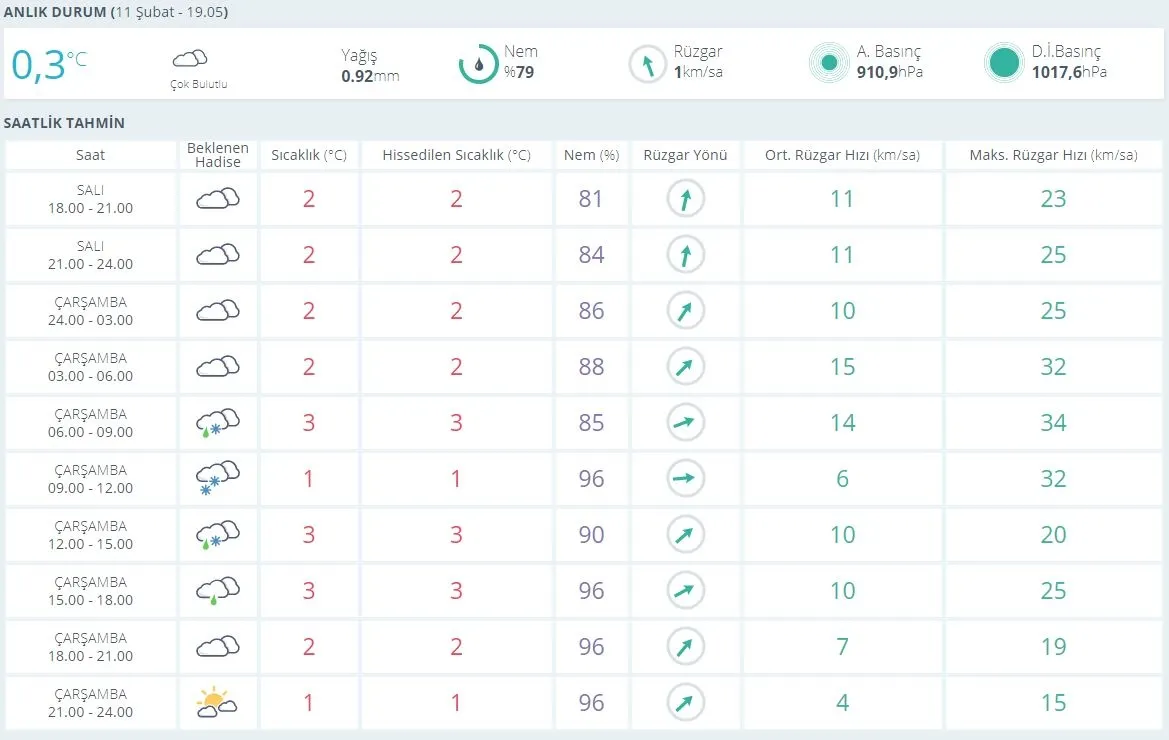
Task: Click the wind arrow for Çarşamba 03.00 - 06.00
Action: [x=685, y=367]
